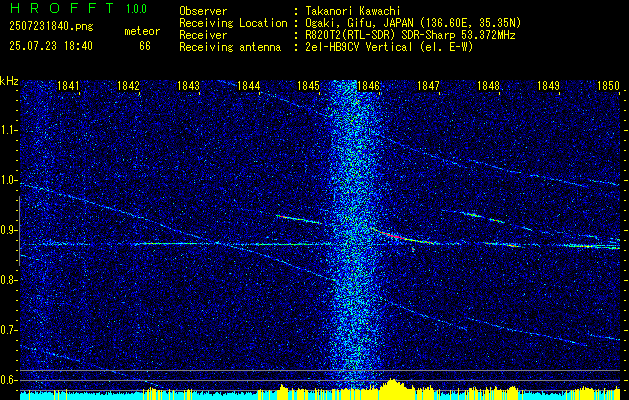This screenshot has width=629, height=400.
Task: Click the 1850 time marker
Action: [609, 85]
